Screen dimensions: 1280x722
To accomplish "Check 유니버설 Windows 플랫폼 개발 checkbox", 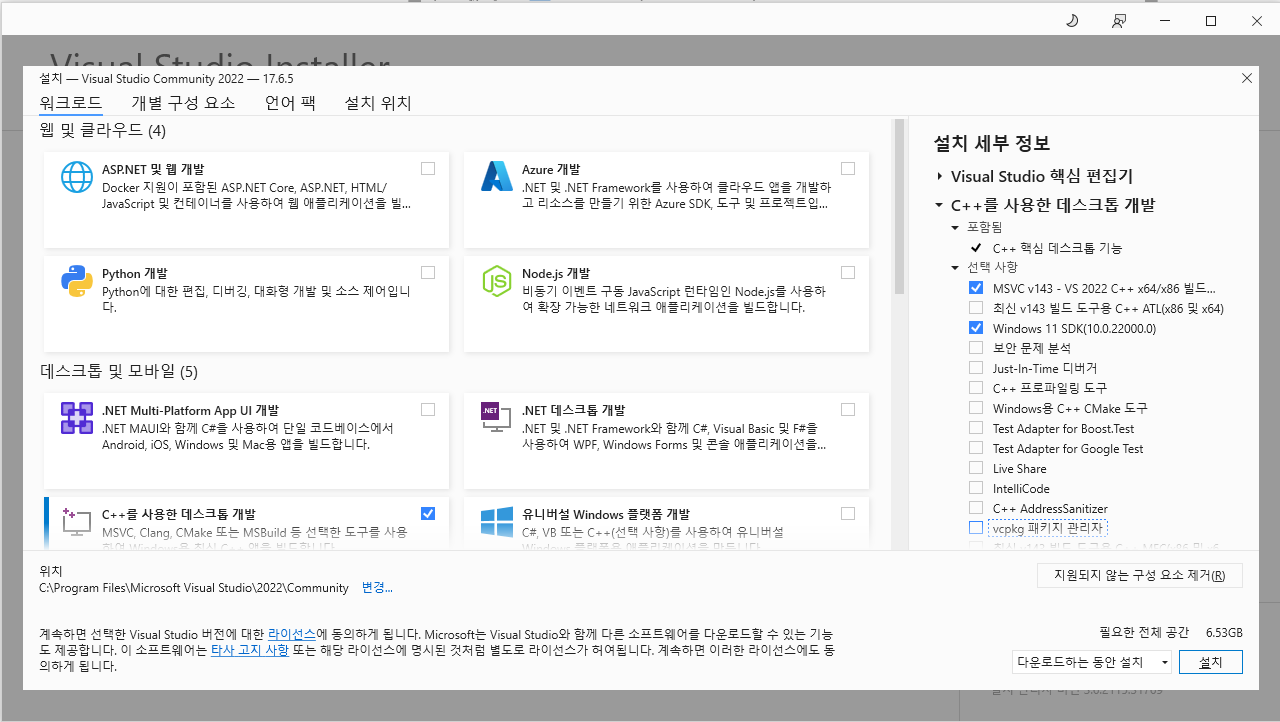I will 848,514.
